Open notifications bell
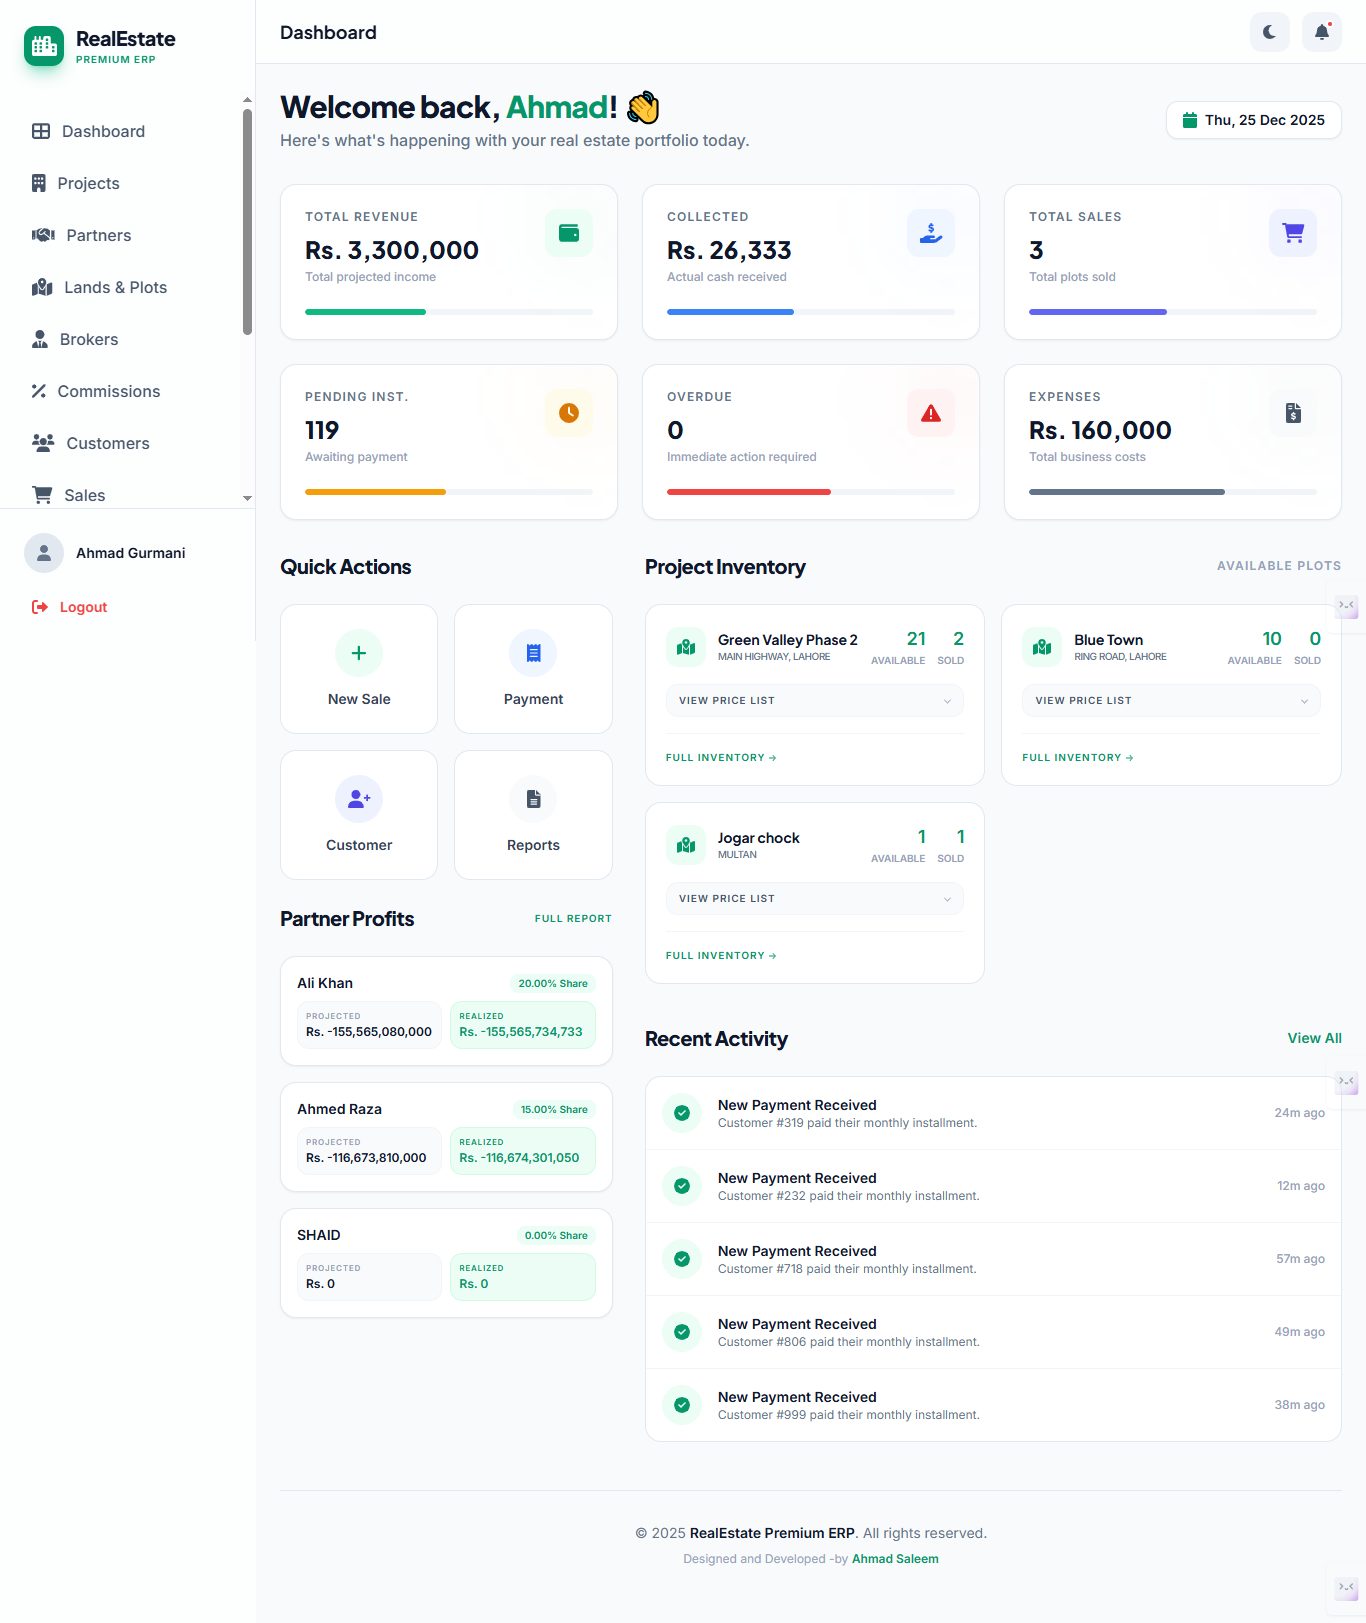Screen dimensions: 1366x1623 coord(1322,32)
